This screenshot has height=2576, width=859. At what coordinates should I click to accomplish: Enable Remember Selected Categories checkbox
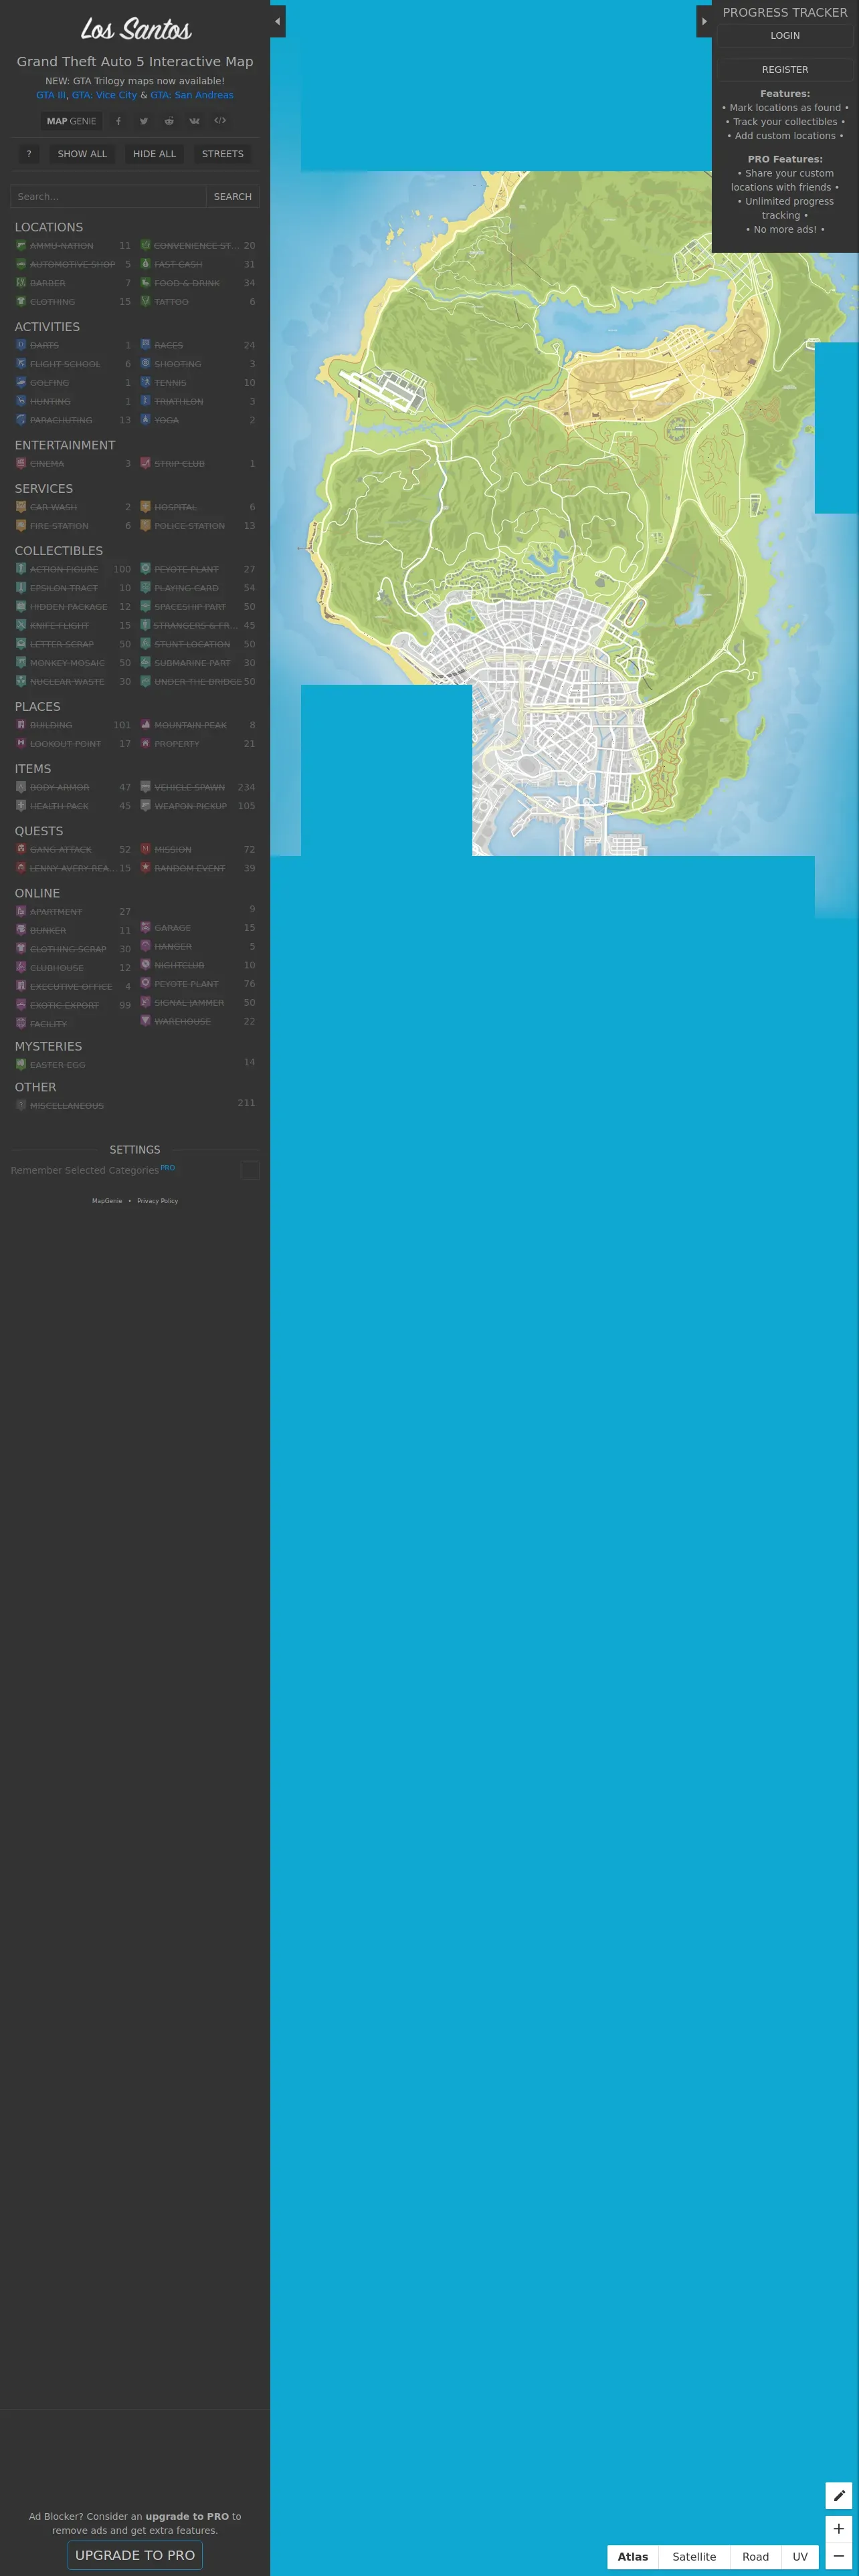pos(250,1170)
